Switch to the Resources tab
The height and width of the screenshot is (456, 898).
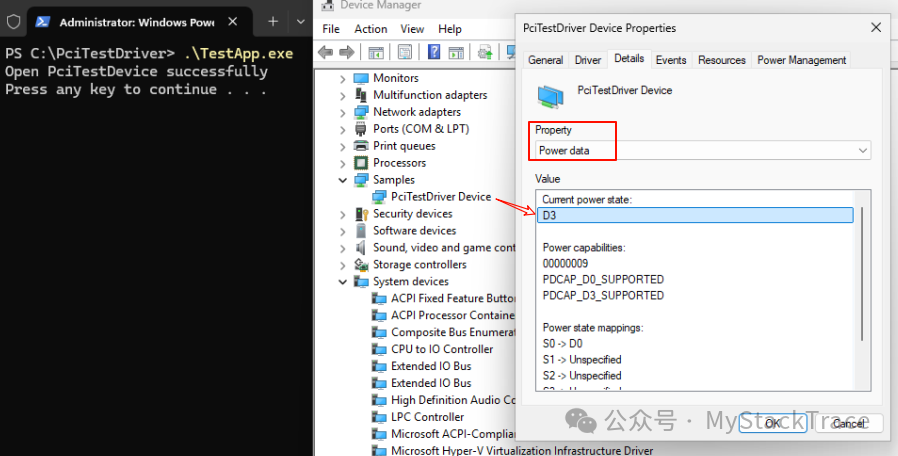coord(722,60)
